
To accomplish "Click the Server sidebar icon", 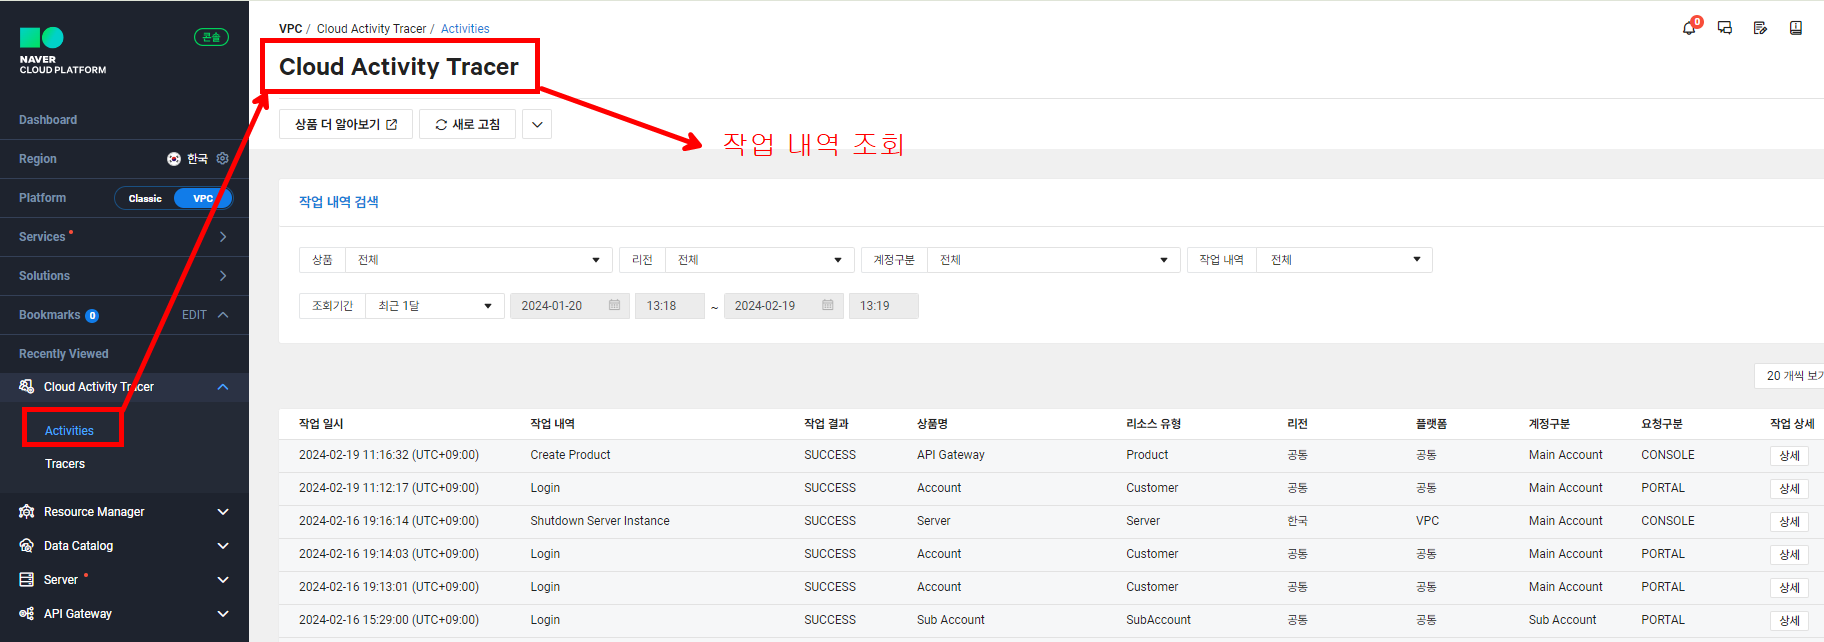I will [27, 580].
